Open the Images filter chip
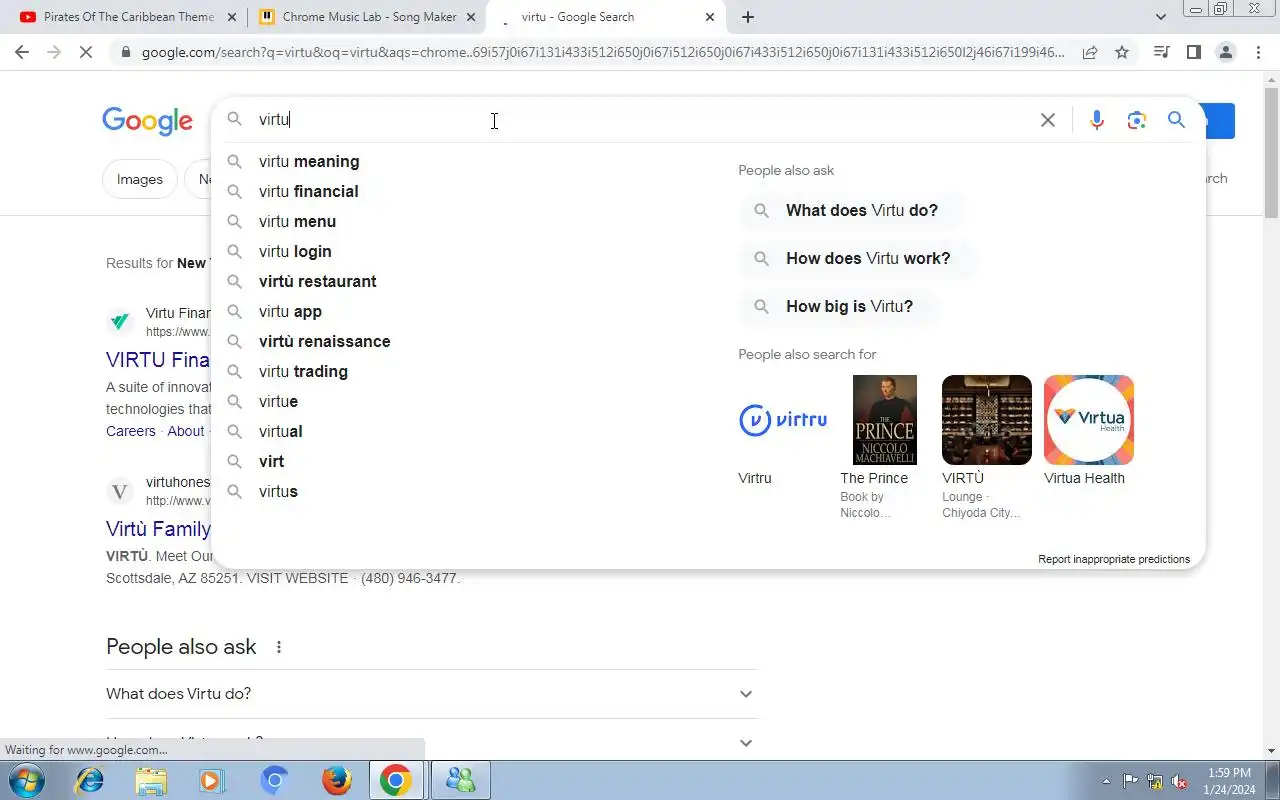This screenshot has width=1280, height=800. [x=140, y=179]
